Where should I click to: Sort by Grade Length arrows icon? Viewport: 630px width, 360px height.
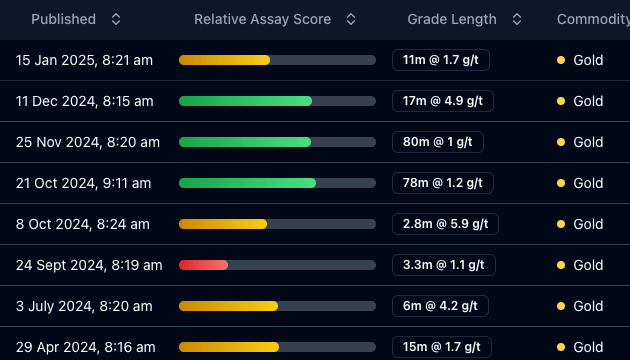coord(517,19)
